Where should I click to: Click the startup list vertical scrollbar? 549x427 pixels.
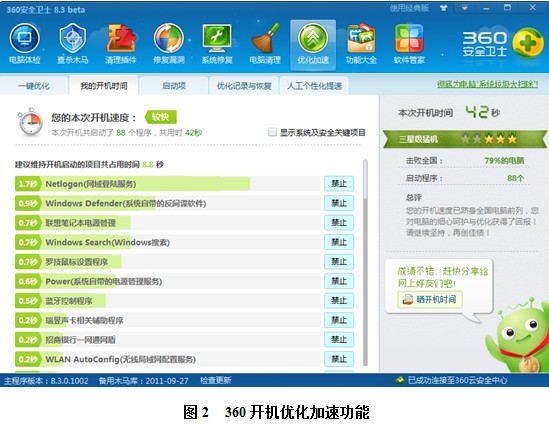click(365, 262)
